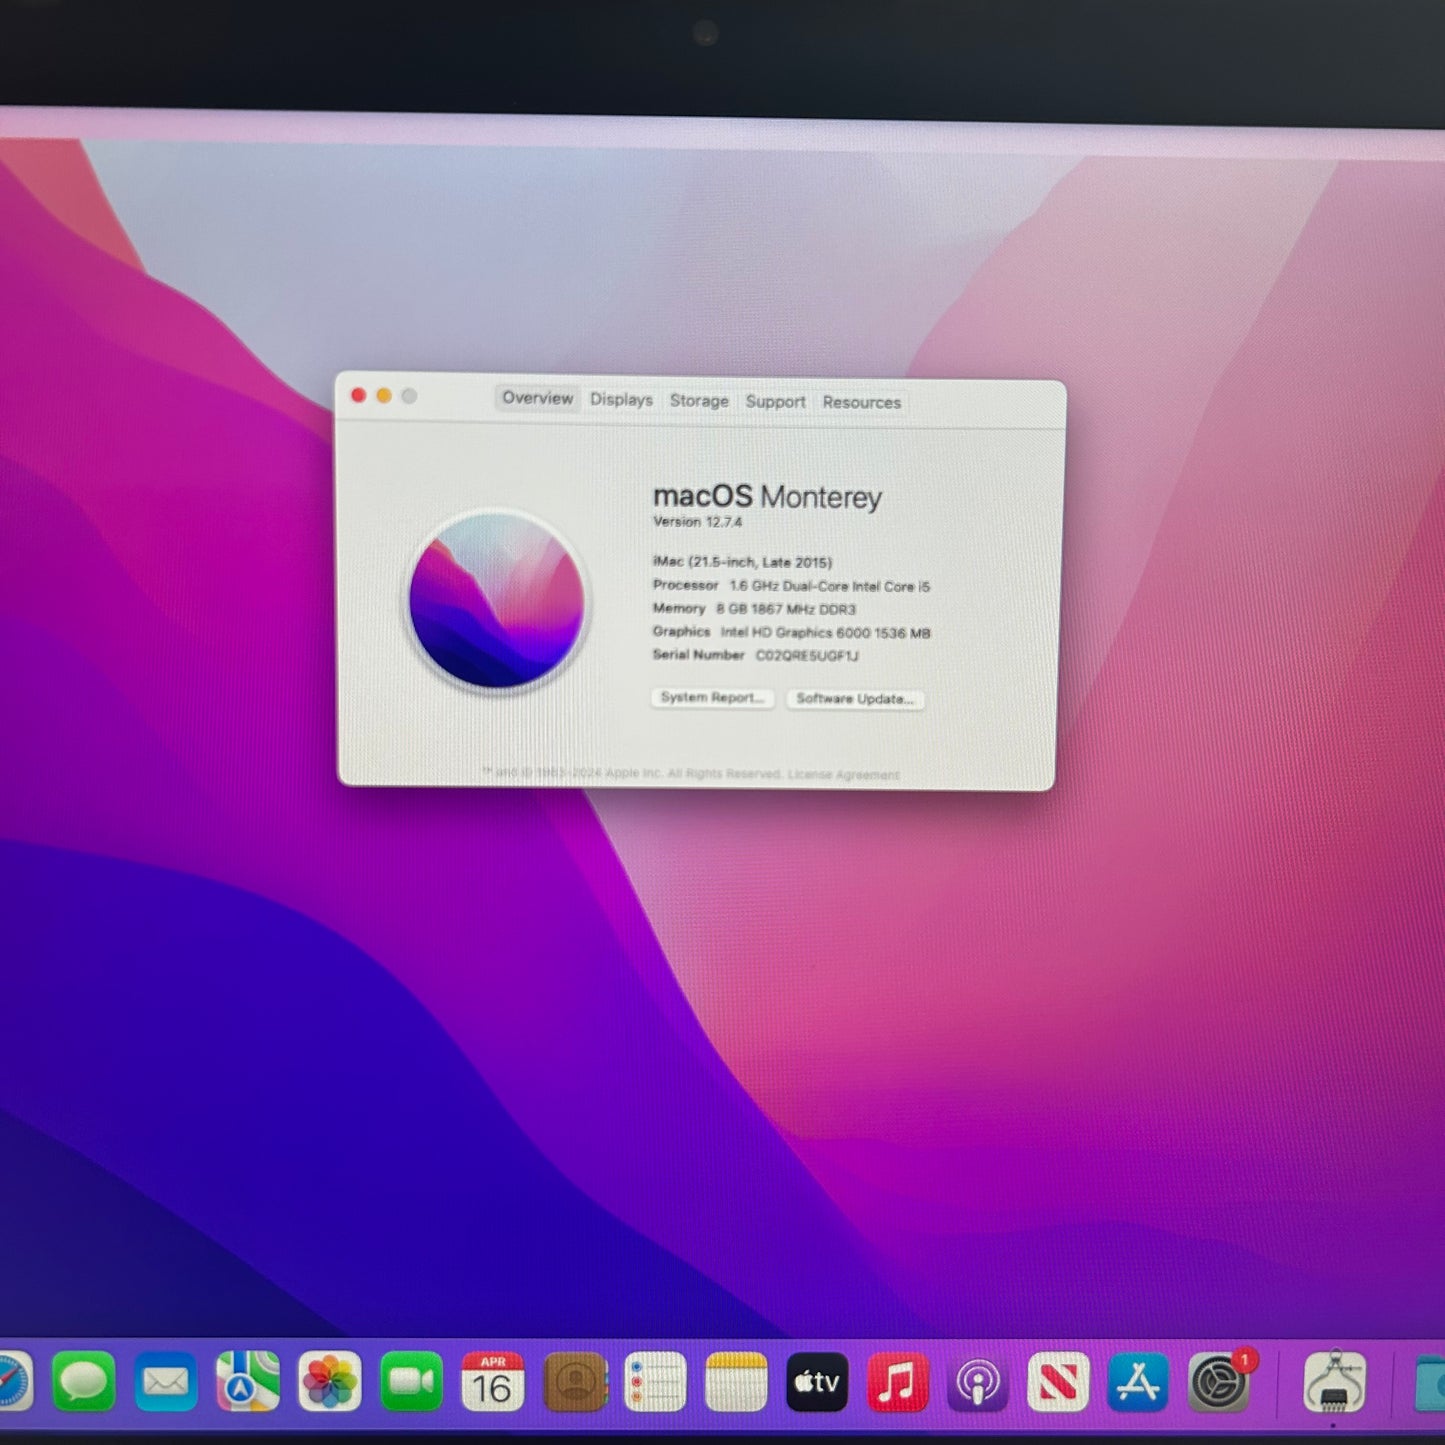Click the Version 12.7.4 text

point(697,522)
